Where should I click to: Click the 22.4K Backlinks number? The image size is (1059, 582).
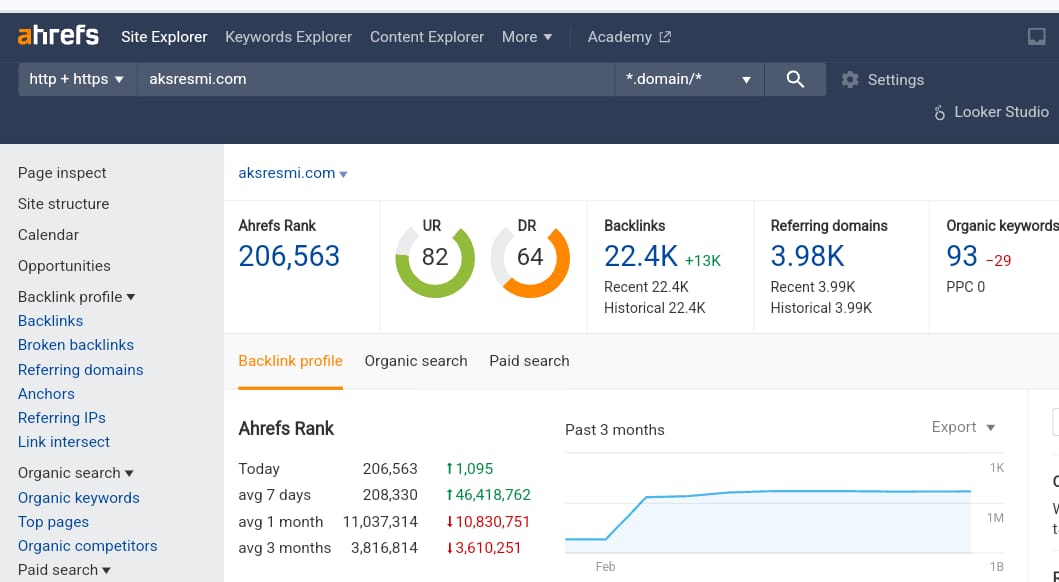[641, 257]
